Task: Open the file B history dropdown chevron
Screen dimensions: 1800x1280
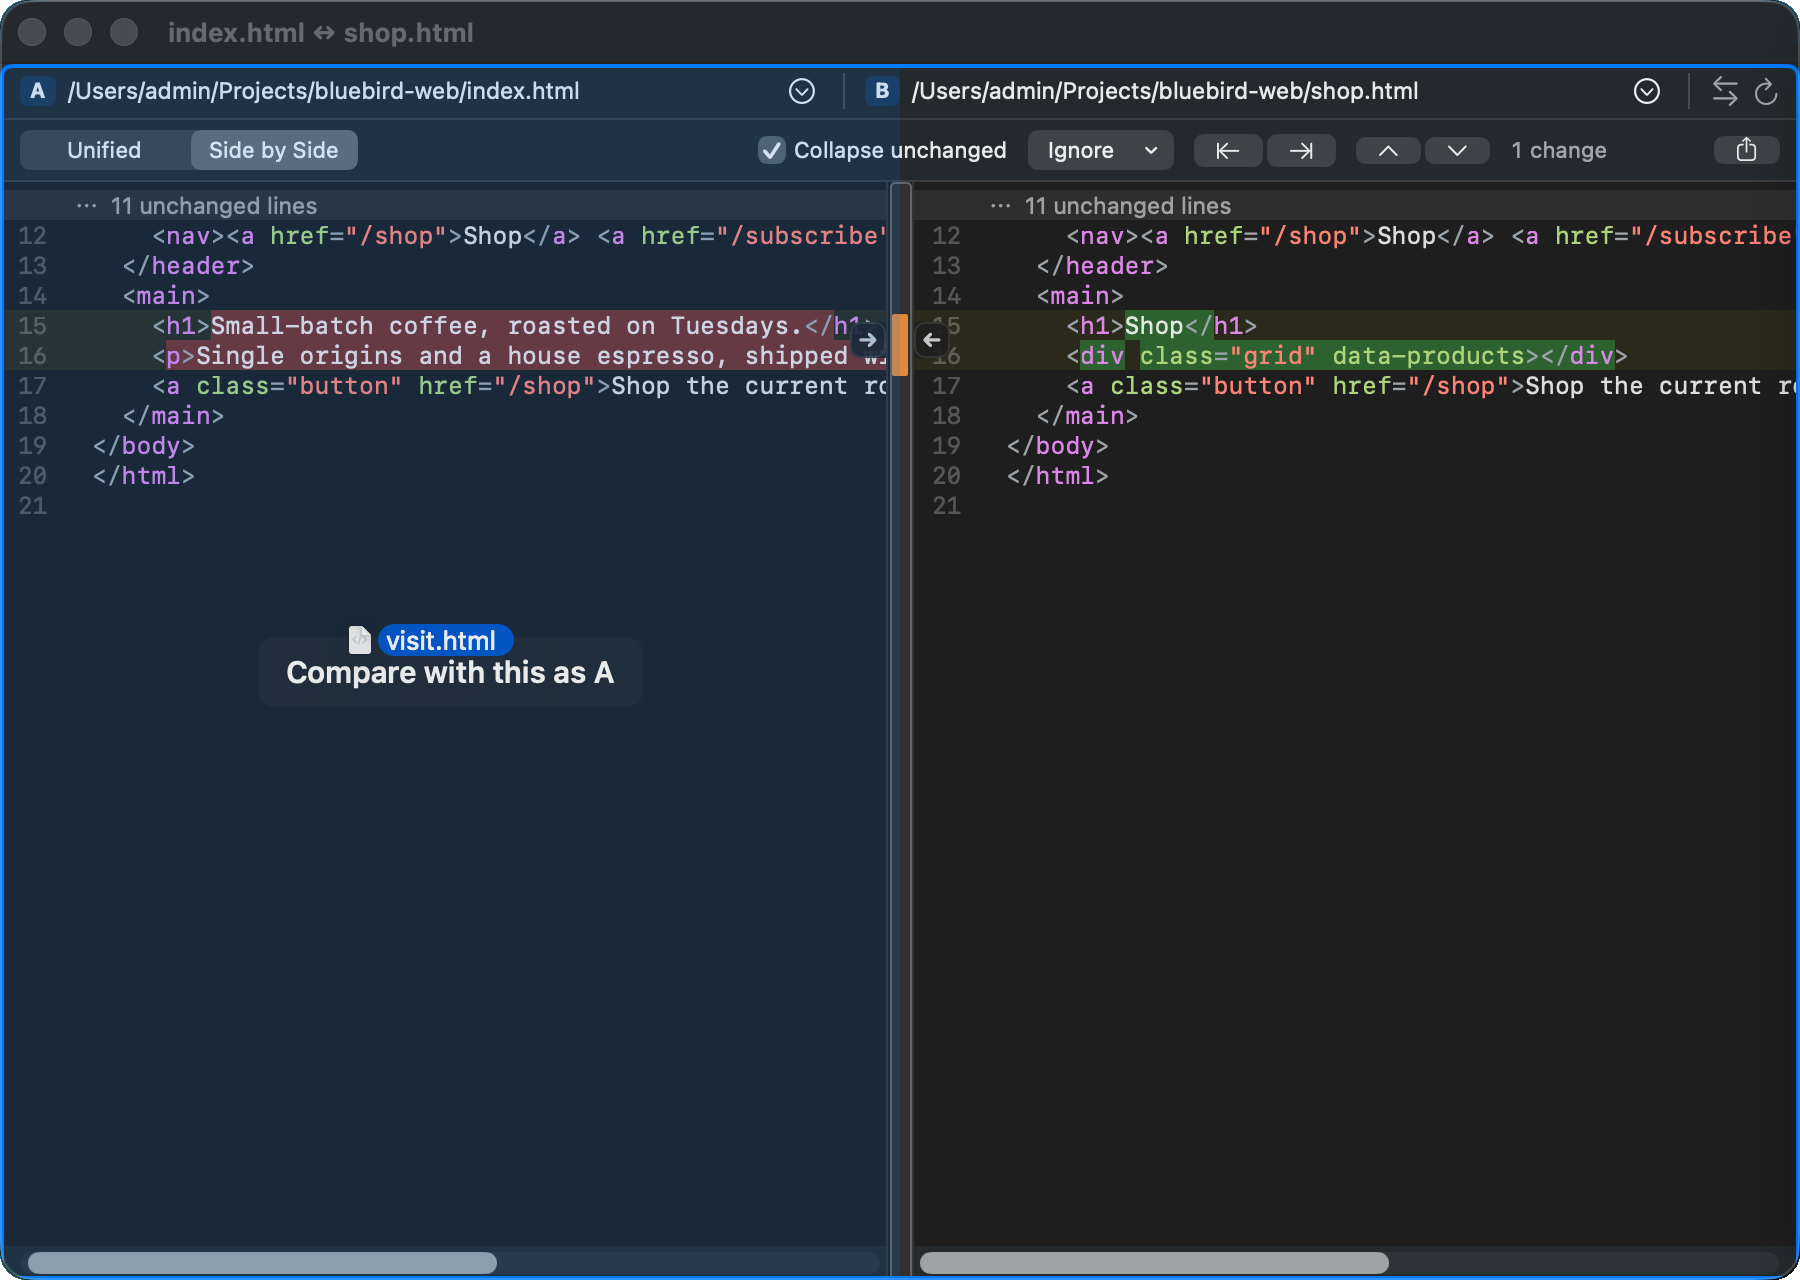Action: (1647, 91)
